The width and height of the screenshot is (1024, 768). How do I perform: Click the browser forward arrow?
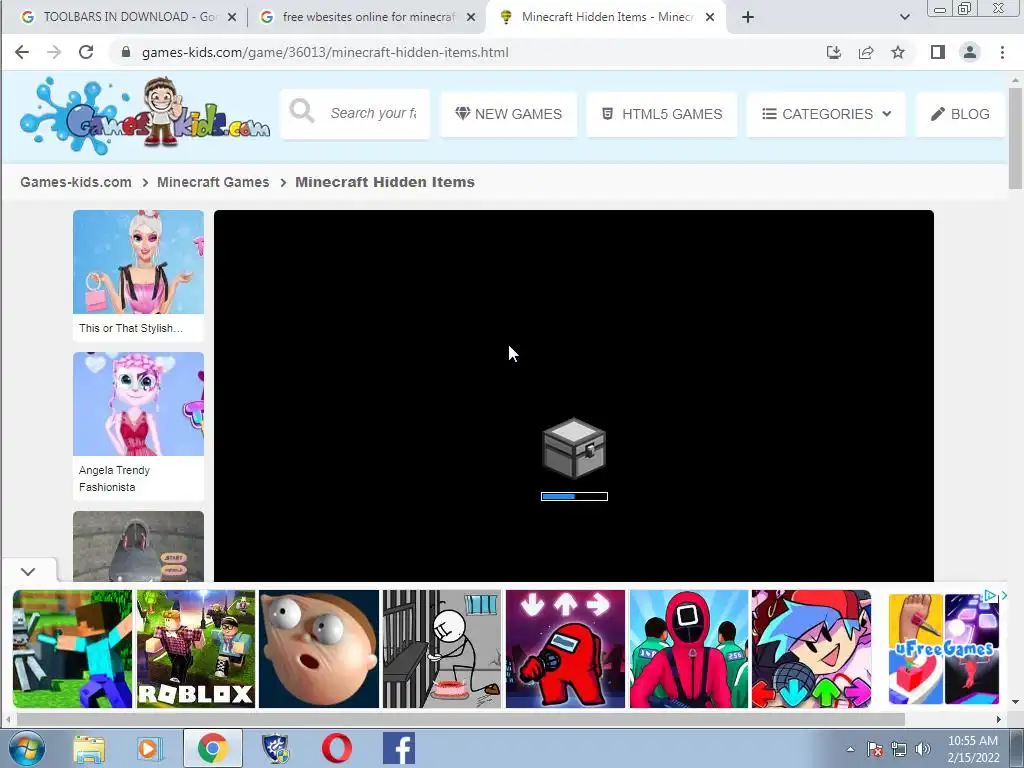click(x=54, y=52)
